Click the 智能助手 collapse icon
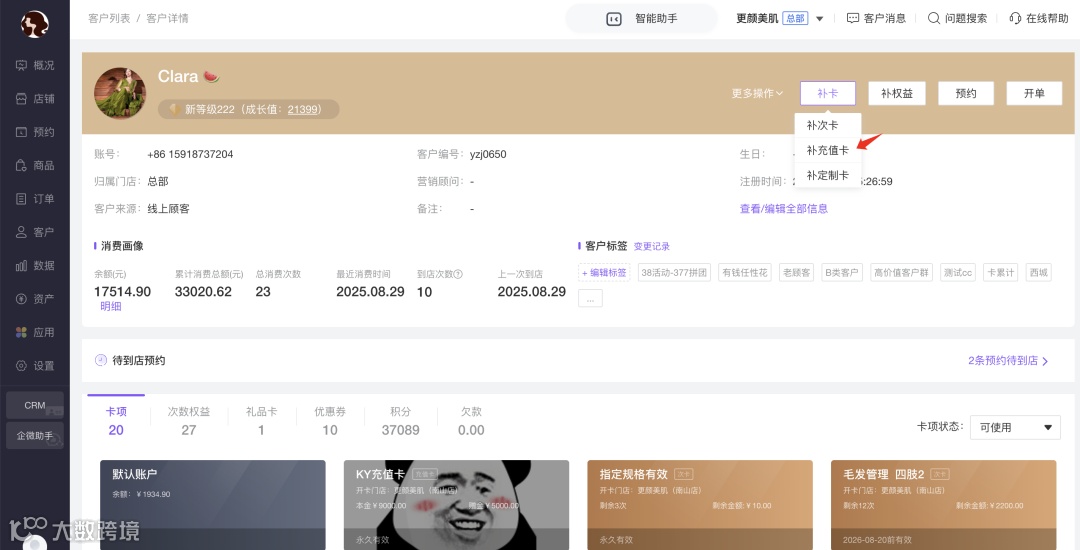 pyautogui.click(x=614, y=19)
